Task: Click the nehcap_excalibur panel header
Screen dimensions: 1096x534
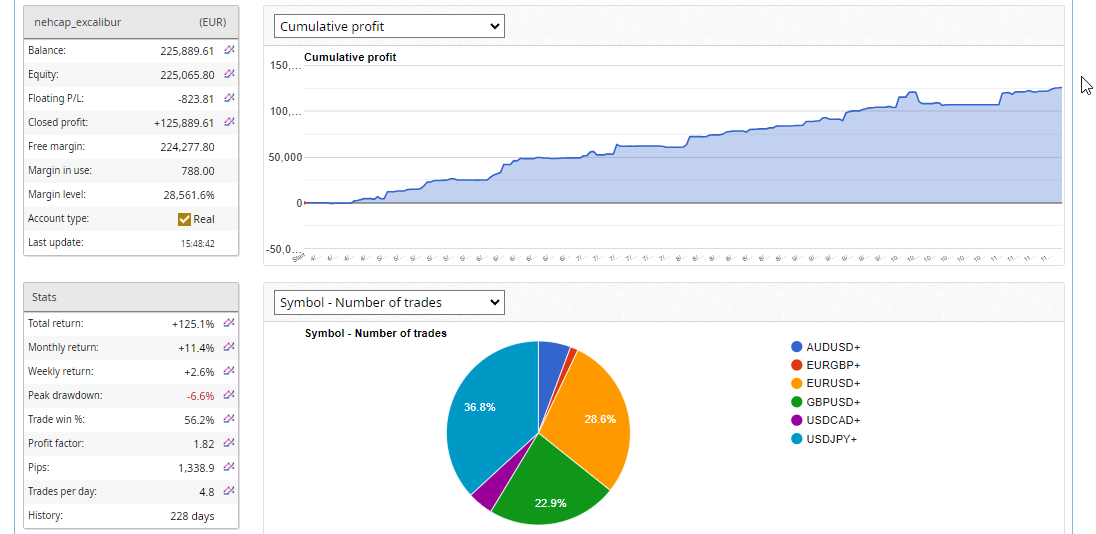Action: coord(131,21)
